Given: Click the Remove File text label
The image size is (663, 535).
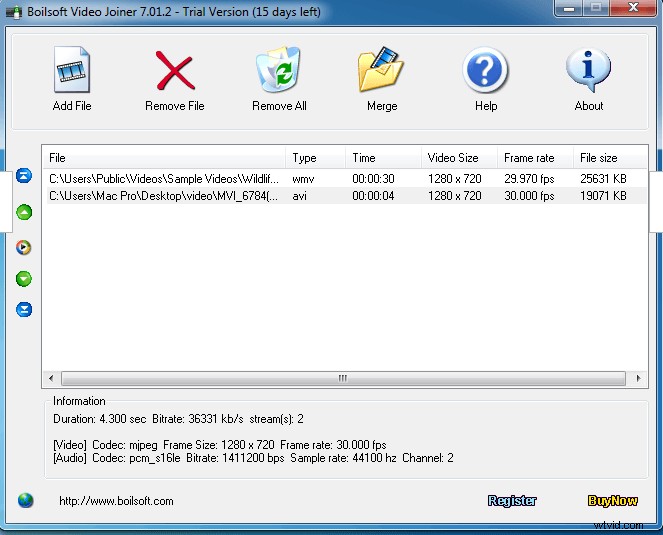Looking at the screenshot, I should (175, 106).
